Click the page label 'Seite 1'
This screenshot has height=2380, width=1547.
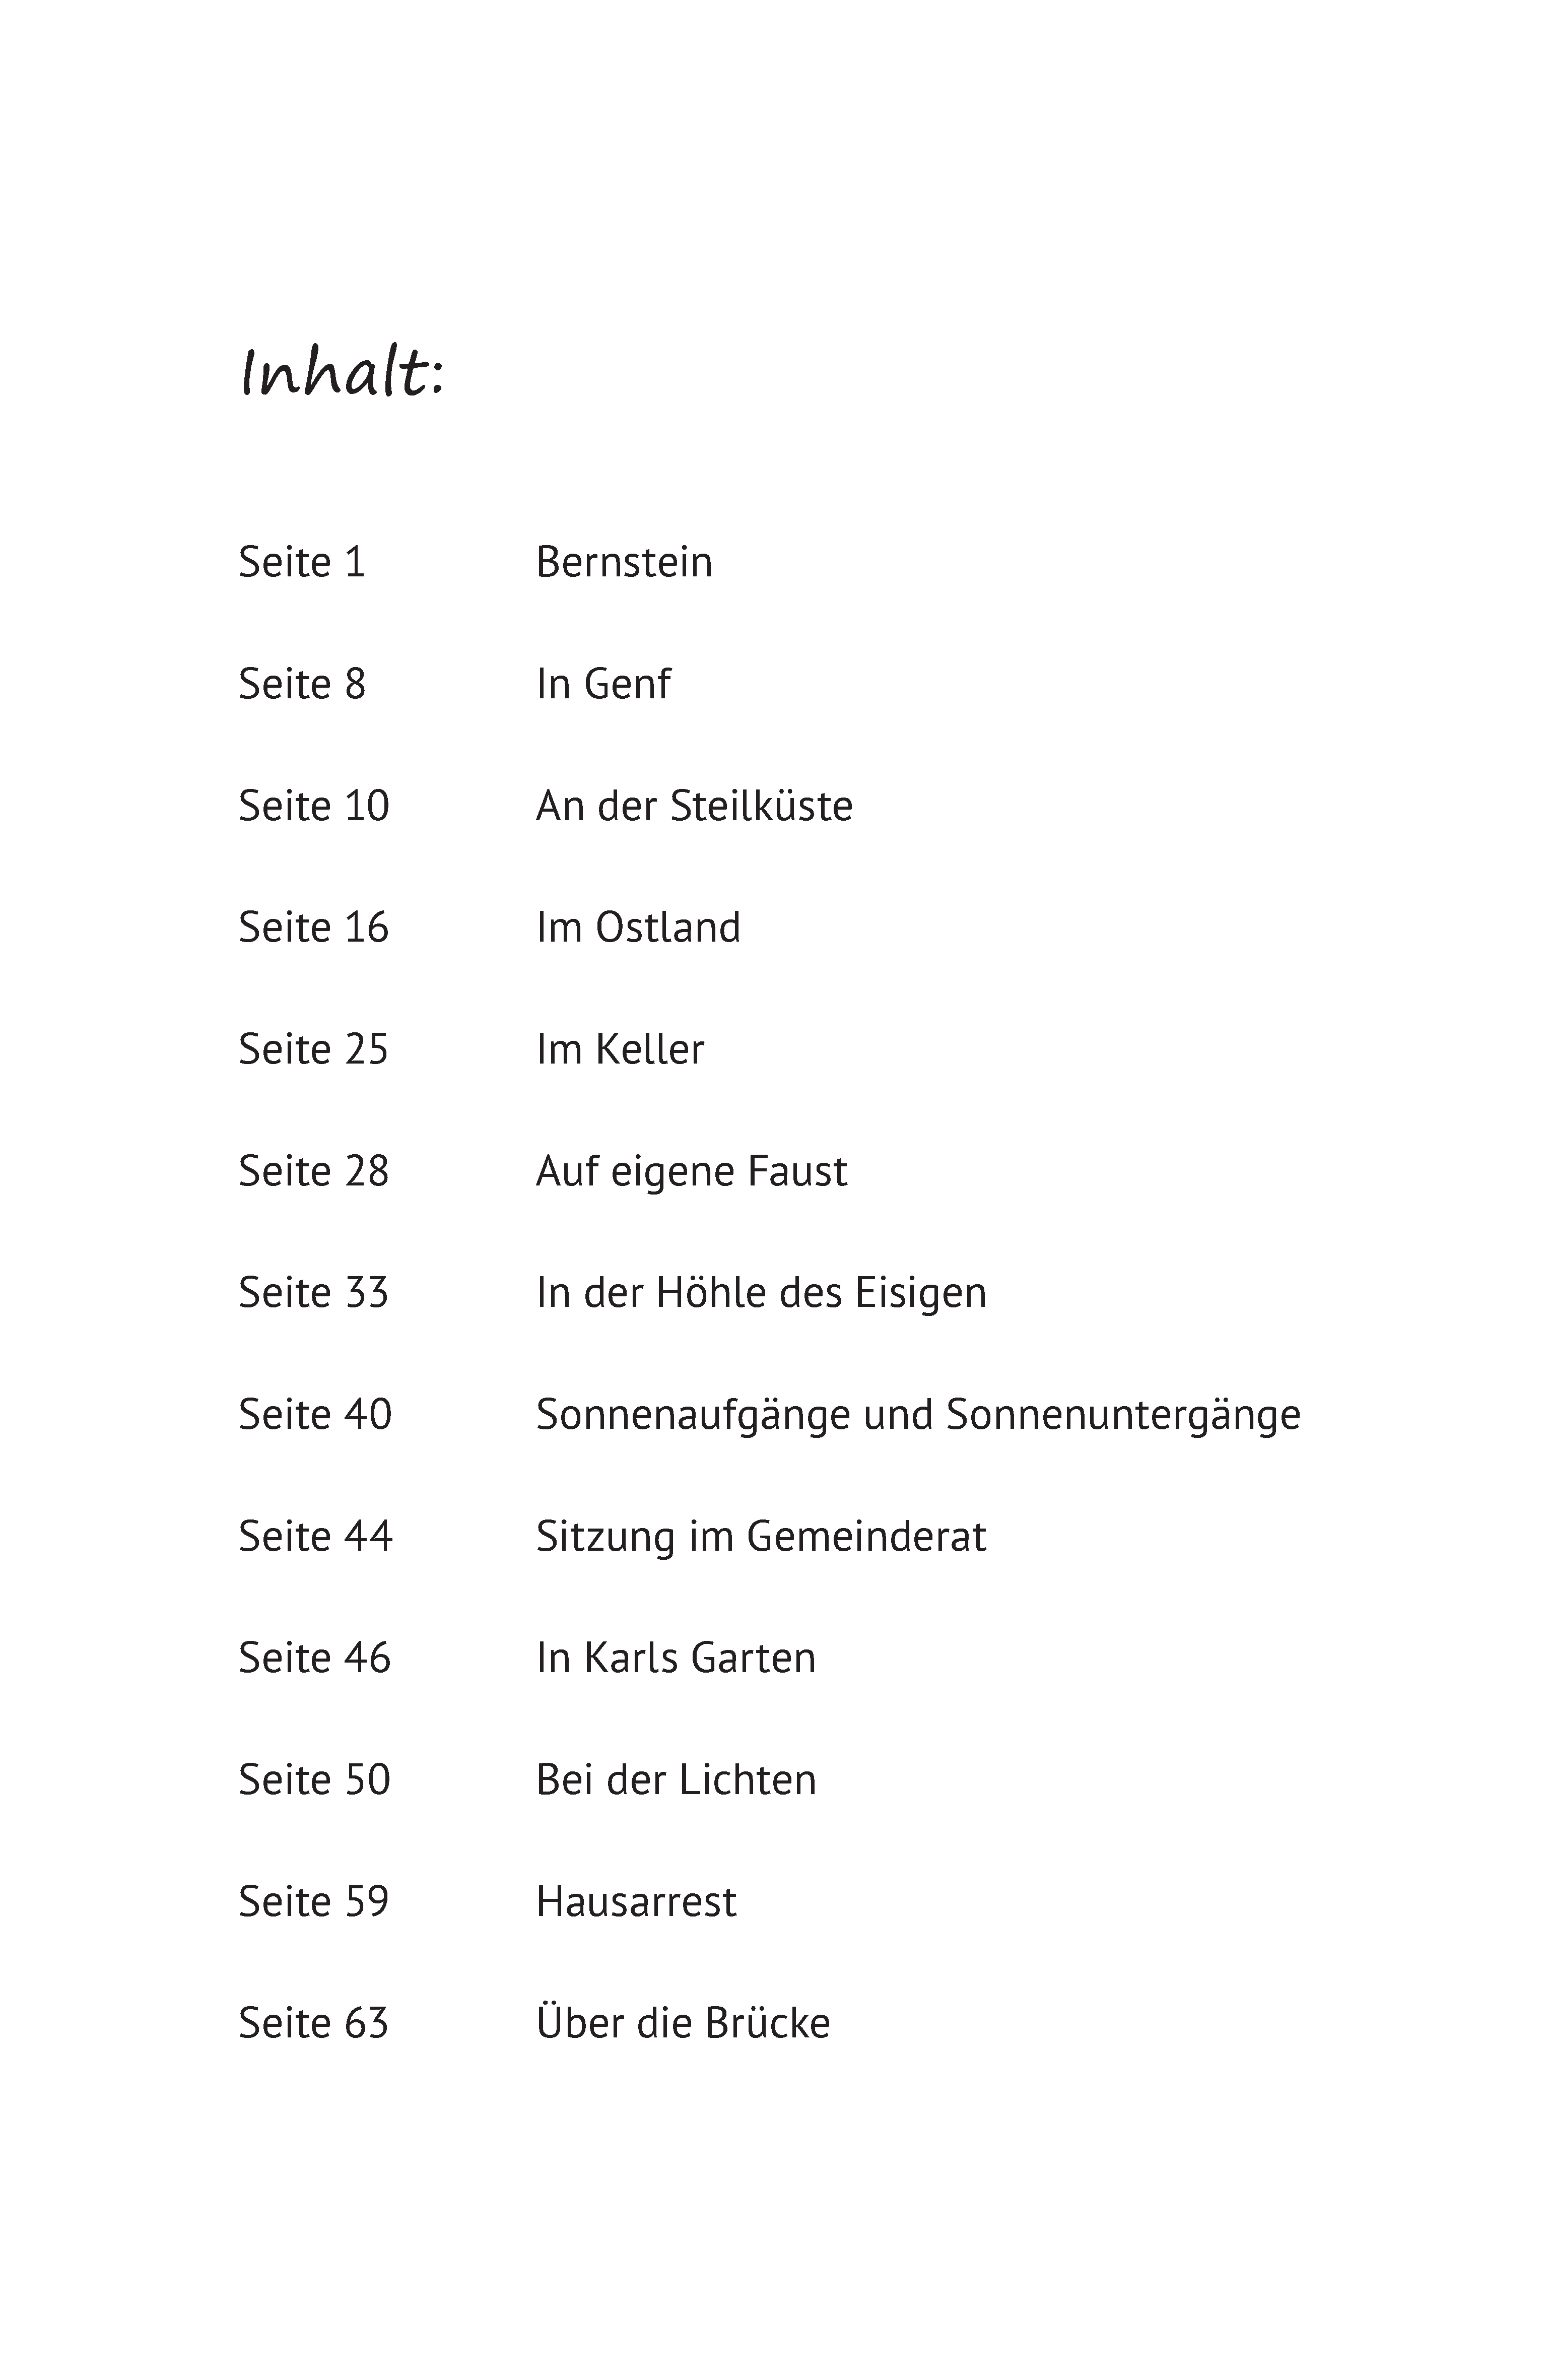pos(302,562)
